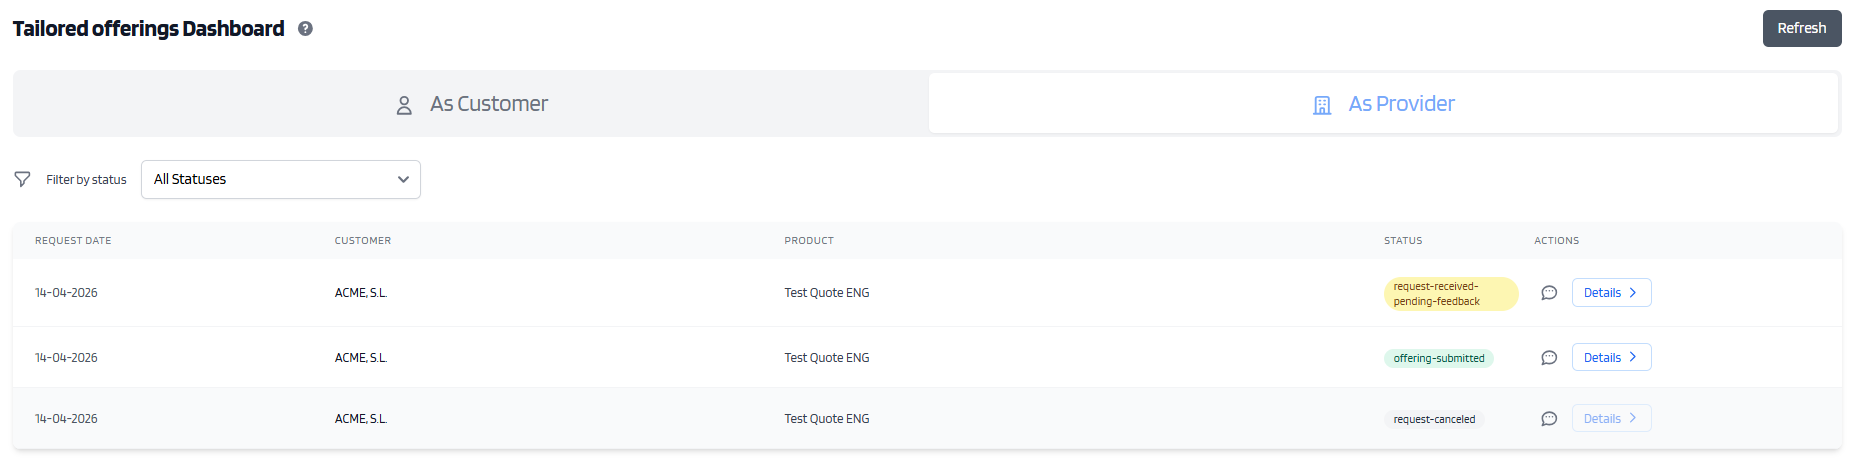This screenshot has width=1856, height=461.
Task: Click the Request Date column header
Action: click(x=73, y=241)
